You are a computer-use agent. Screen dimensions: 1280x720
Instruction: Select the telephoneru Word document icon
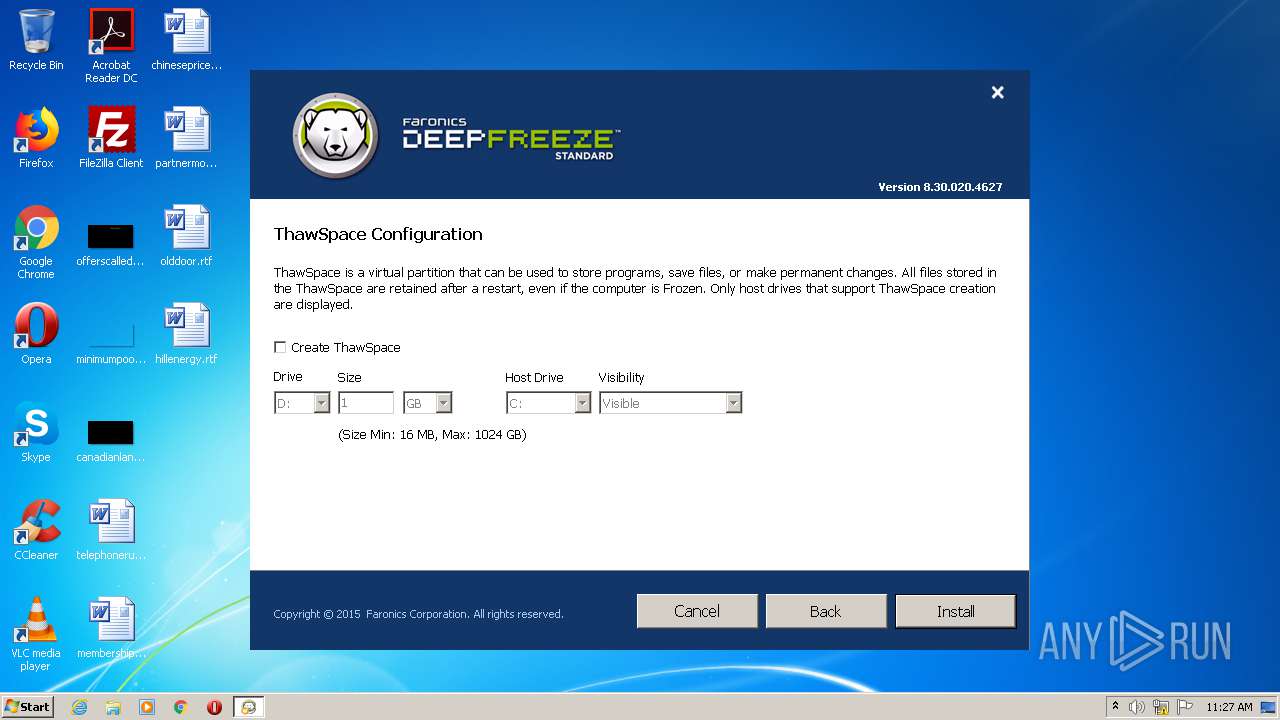[111, 530]
